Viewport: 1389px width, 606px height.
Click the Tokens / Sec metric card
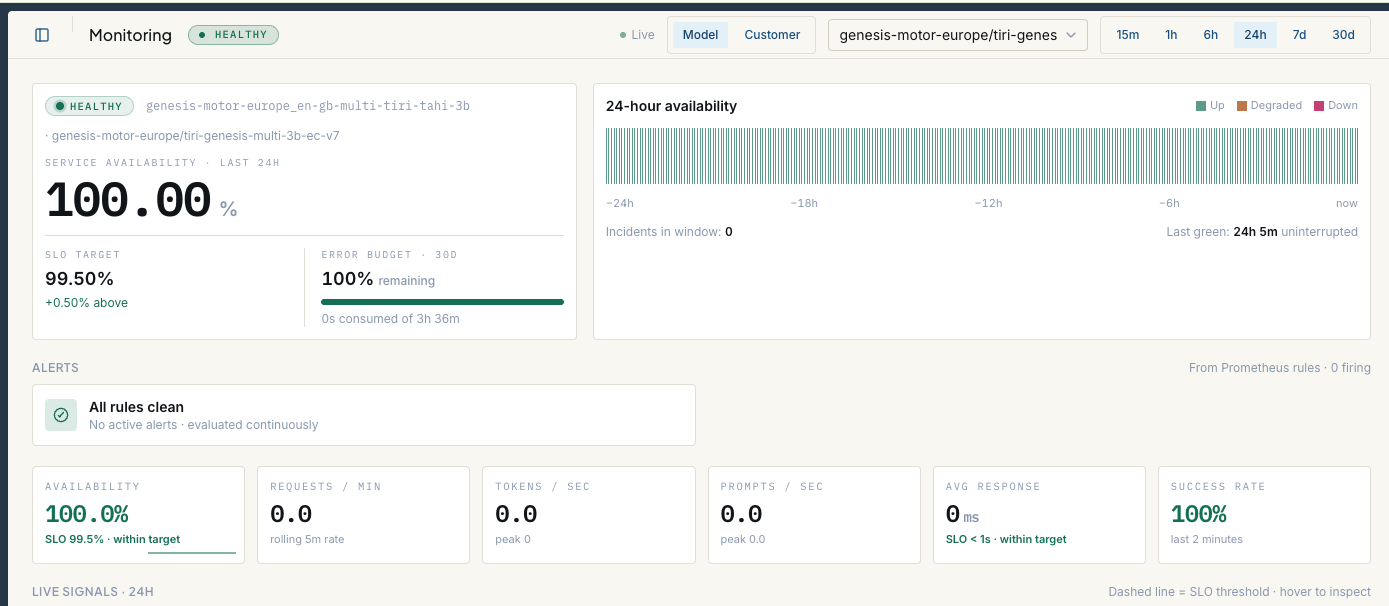[x=589, y=515]
